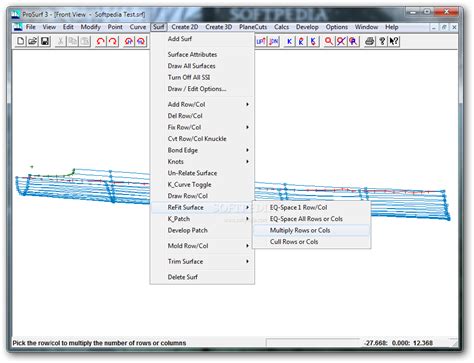474x363 pixels.
Task: Click the Undo red arrow icon
Action: [101, 41]
